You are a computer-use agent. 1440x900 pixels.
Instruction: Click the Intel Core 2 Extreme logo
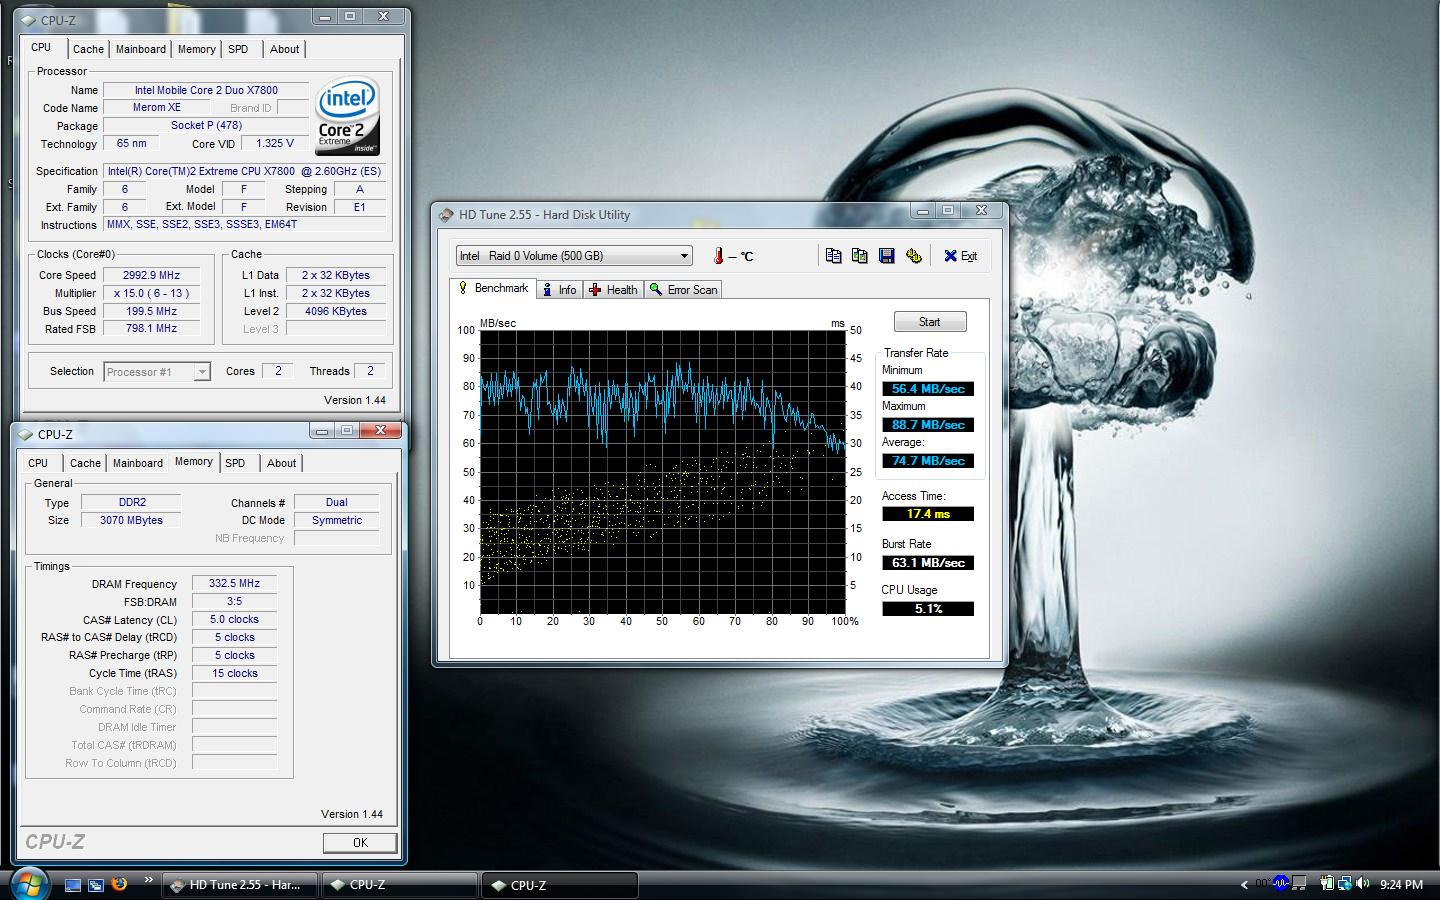coord(348,116)
